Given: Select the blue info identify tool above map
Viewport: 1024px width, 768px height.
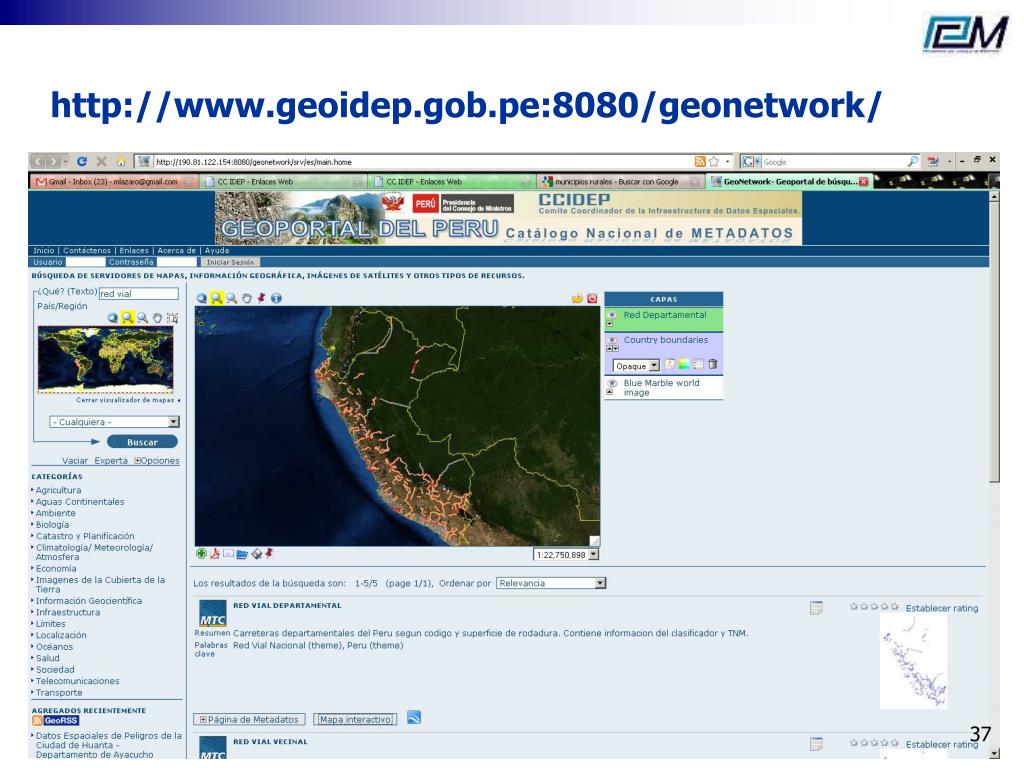Looking at the screenshot, I should [276, 298].
